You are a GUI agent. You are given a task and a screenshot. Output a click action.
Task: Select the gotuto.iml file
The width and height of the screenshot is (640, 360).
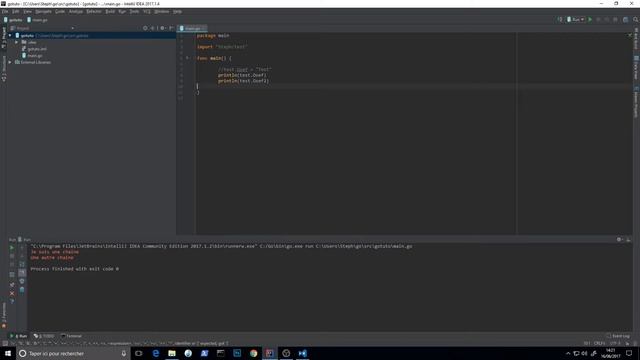pyautogui.click(x=34, y=49)
